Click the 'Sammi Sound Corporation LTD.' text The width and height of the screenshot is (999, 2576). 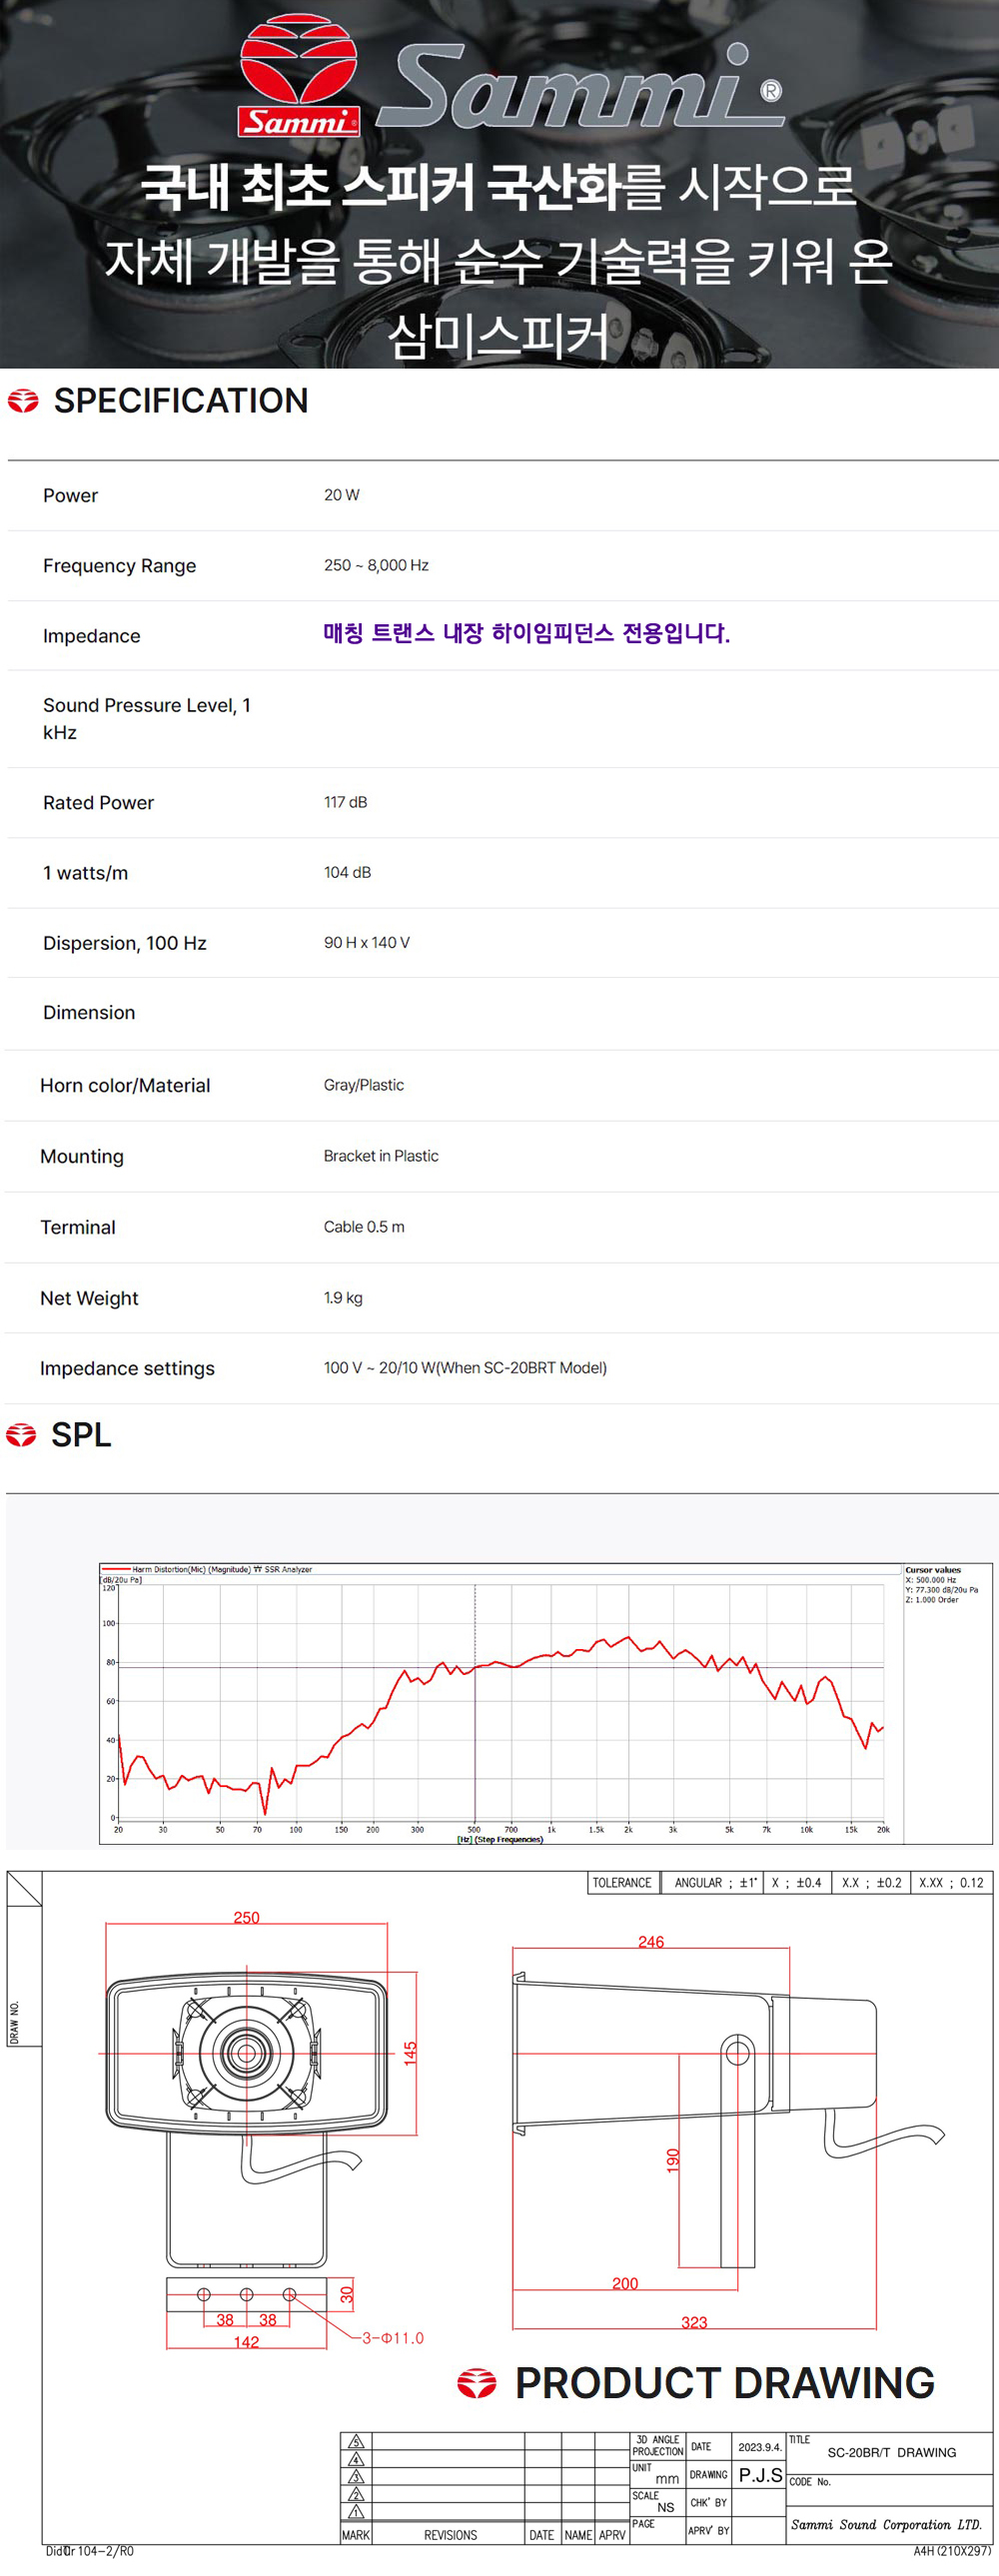886,2524
